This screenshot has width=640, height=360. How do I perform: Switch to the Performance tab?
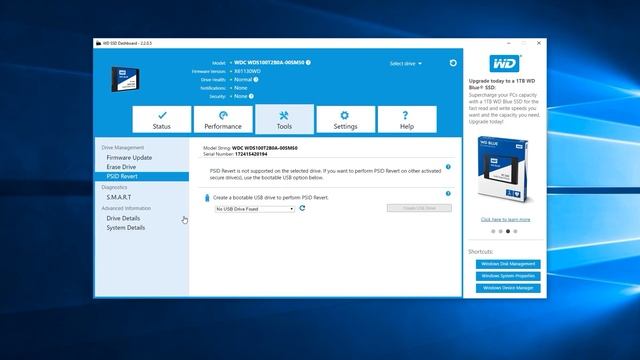click(223, 119)
